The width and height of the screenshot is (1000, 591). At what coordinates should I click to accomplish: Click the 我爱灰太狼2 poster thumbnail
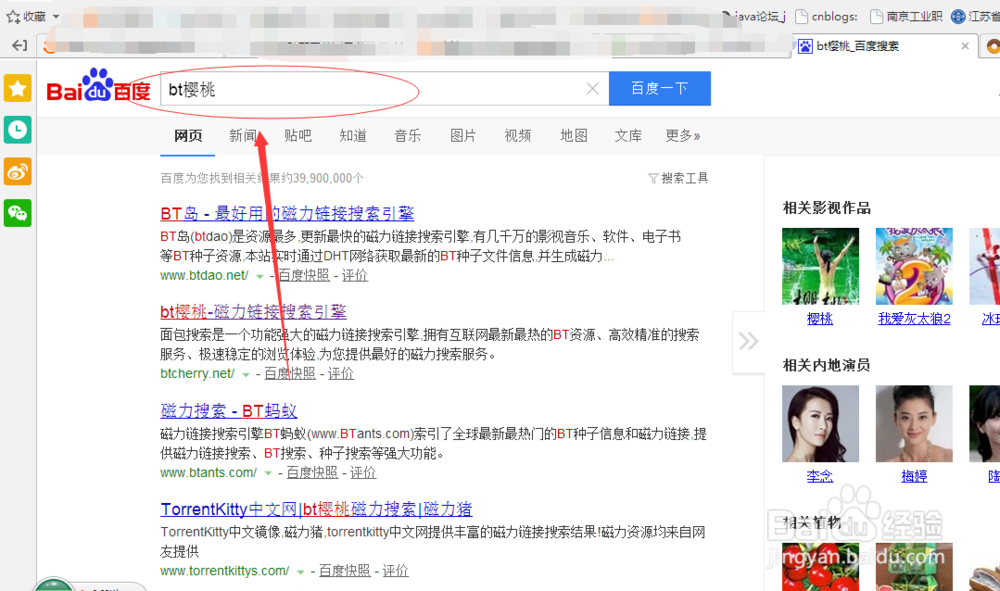914,266
